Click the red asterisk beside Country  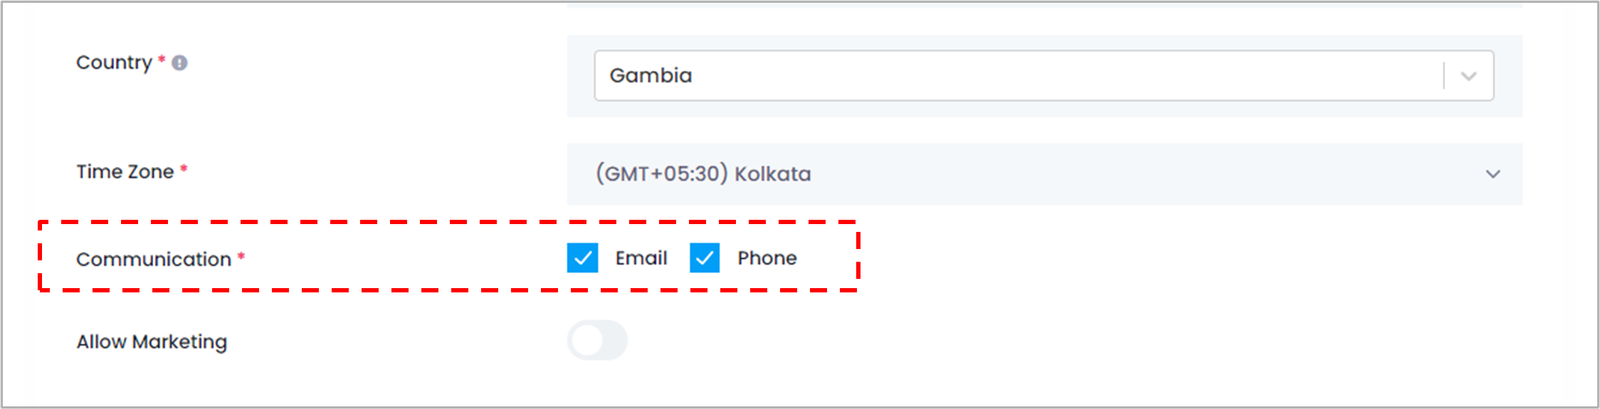coord(162,60)
